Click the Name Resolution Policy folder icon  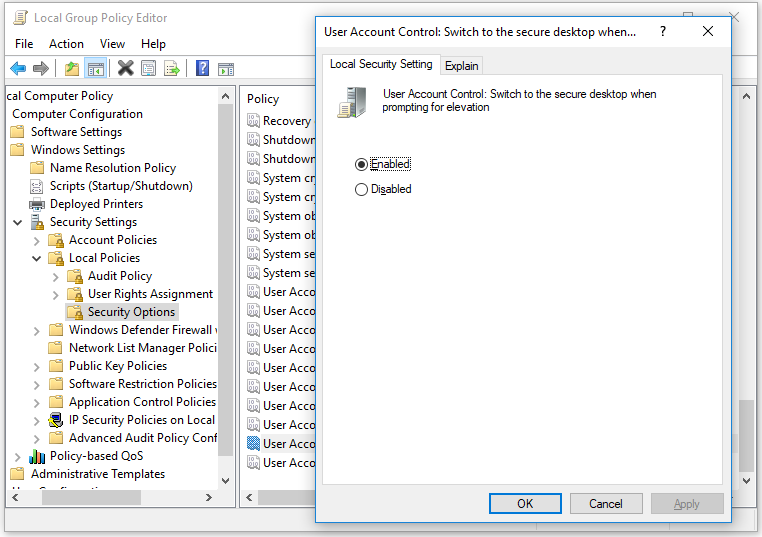point(37,168)
